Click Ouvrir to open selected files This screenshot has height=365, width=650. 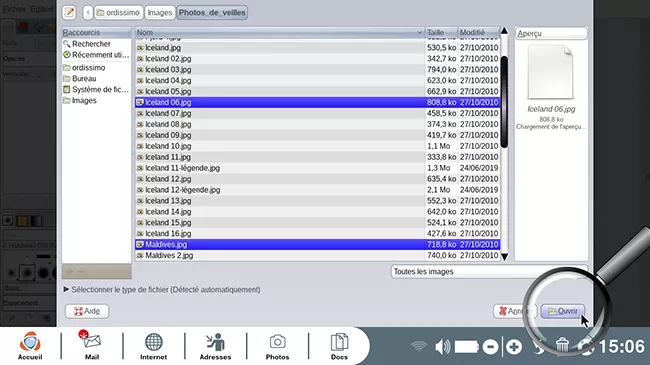[x=563, y=311]
